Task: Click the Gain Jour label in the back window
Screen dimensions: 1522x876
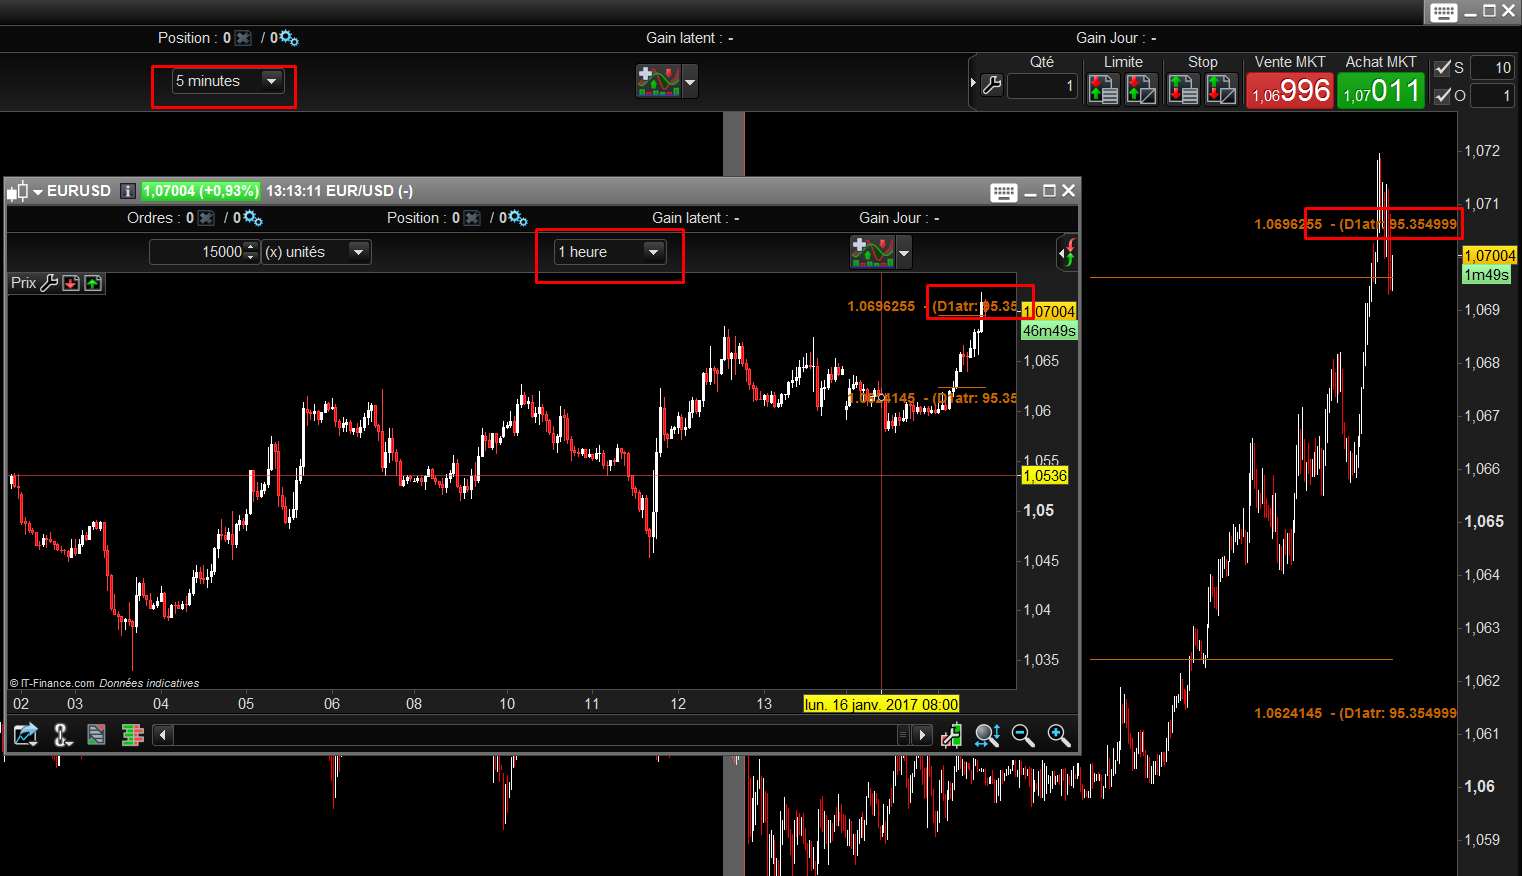Action: tap(1111, 38)
